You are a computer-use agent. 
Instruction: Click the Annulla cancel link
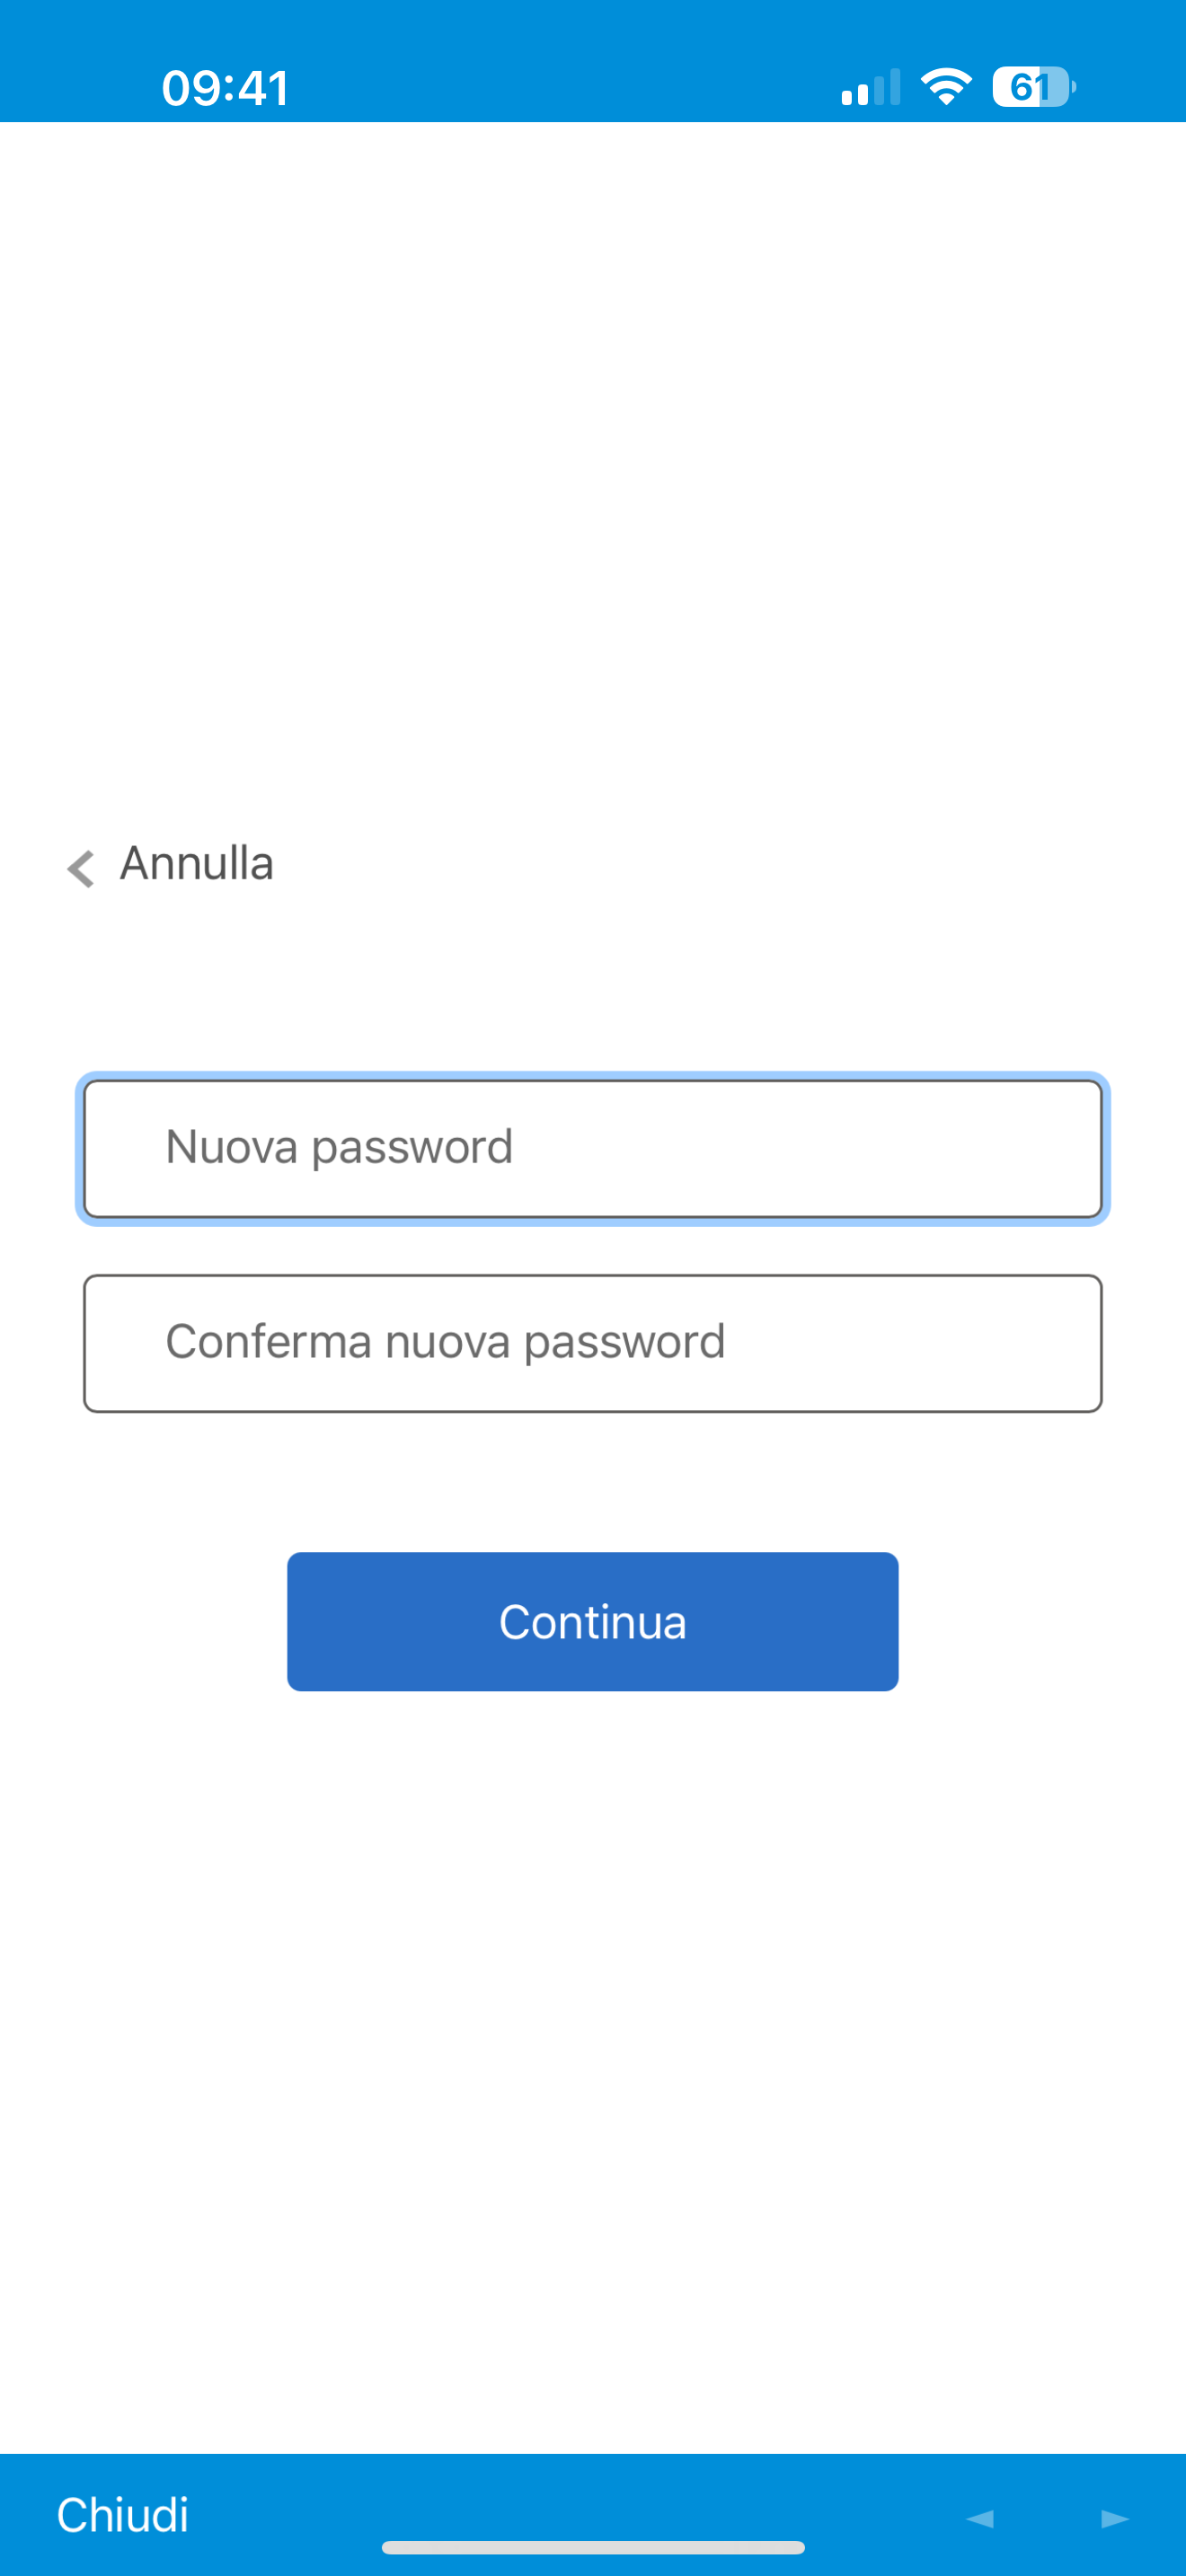170,865
